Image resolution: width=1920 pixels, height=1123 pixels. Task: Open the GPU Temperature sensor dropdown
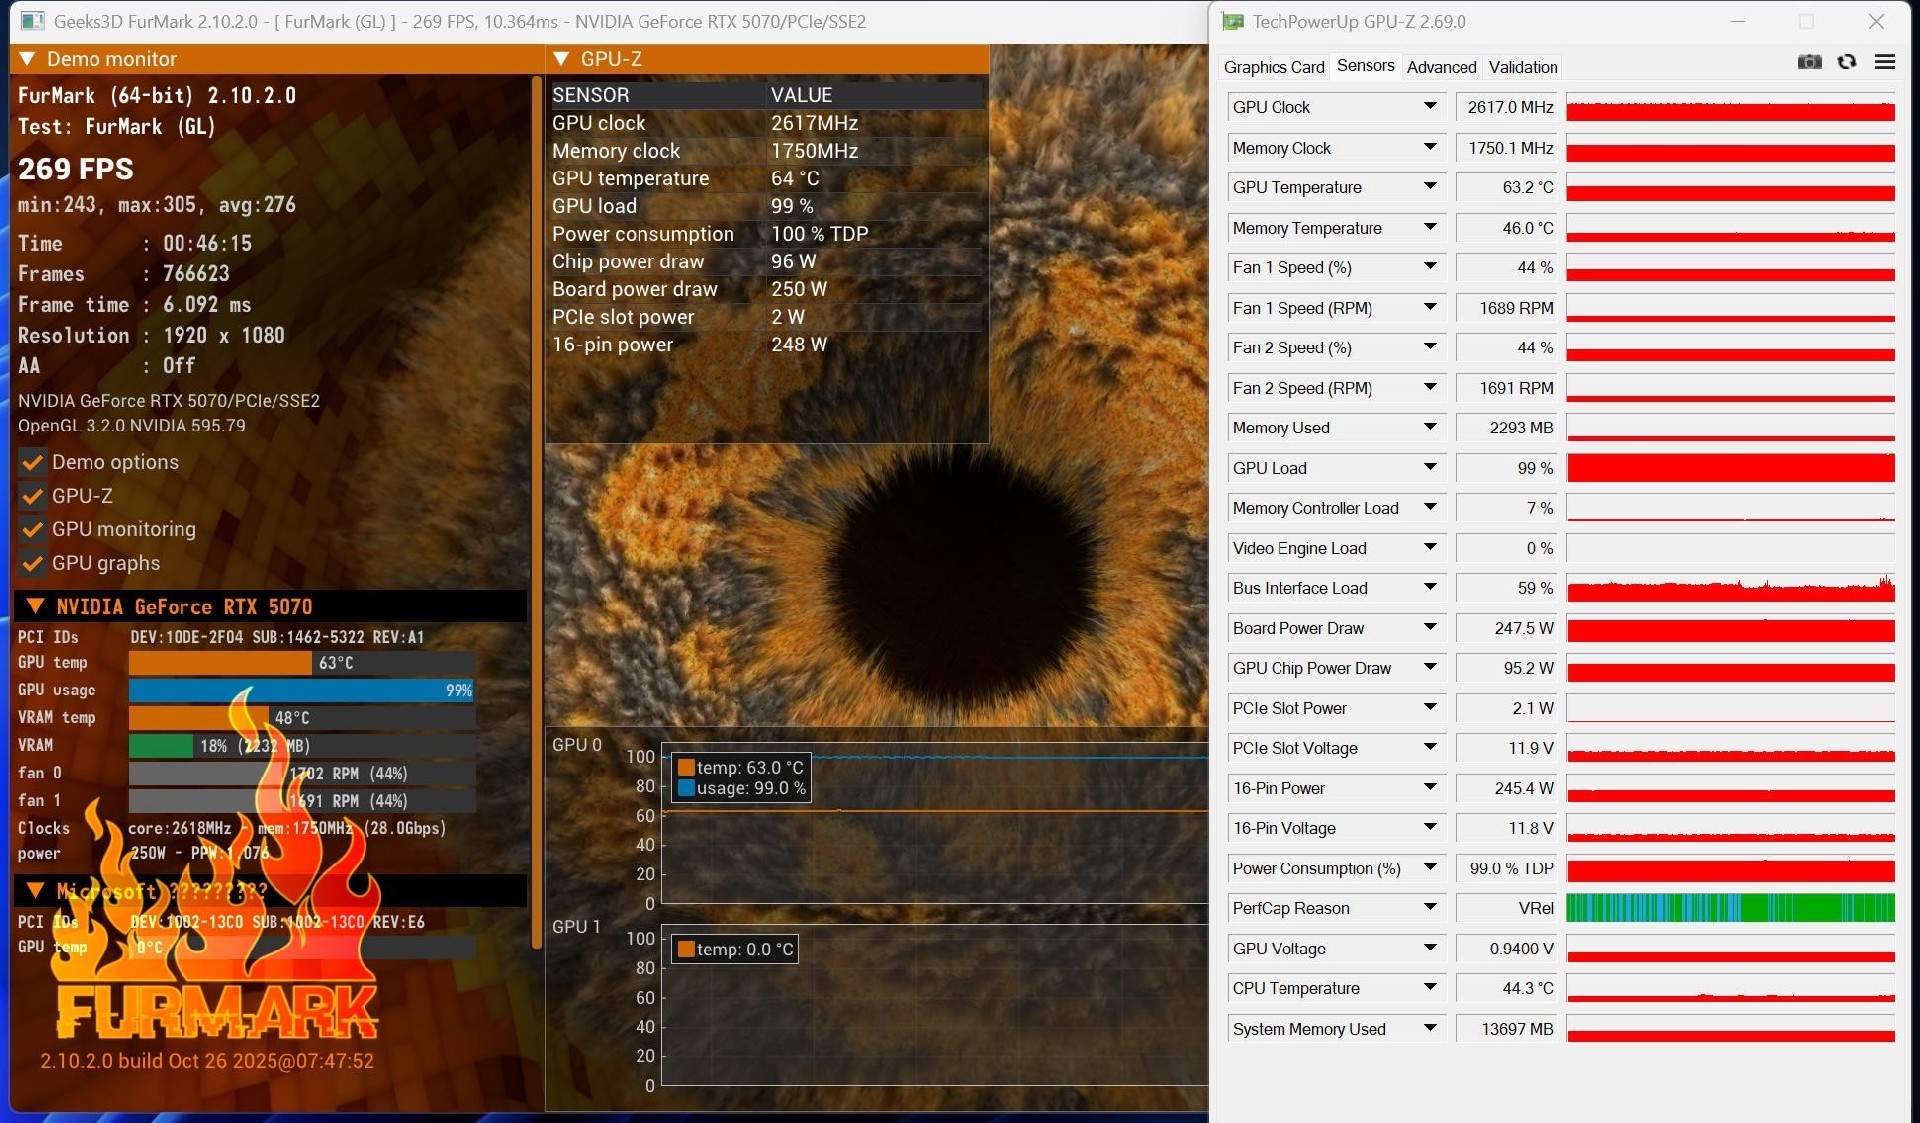[1430, 187]
